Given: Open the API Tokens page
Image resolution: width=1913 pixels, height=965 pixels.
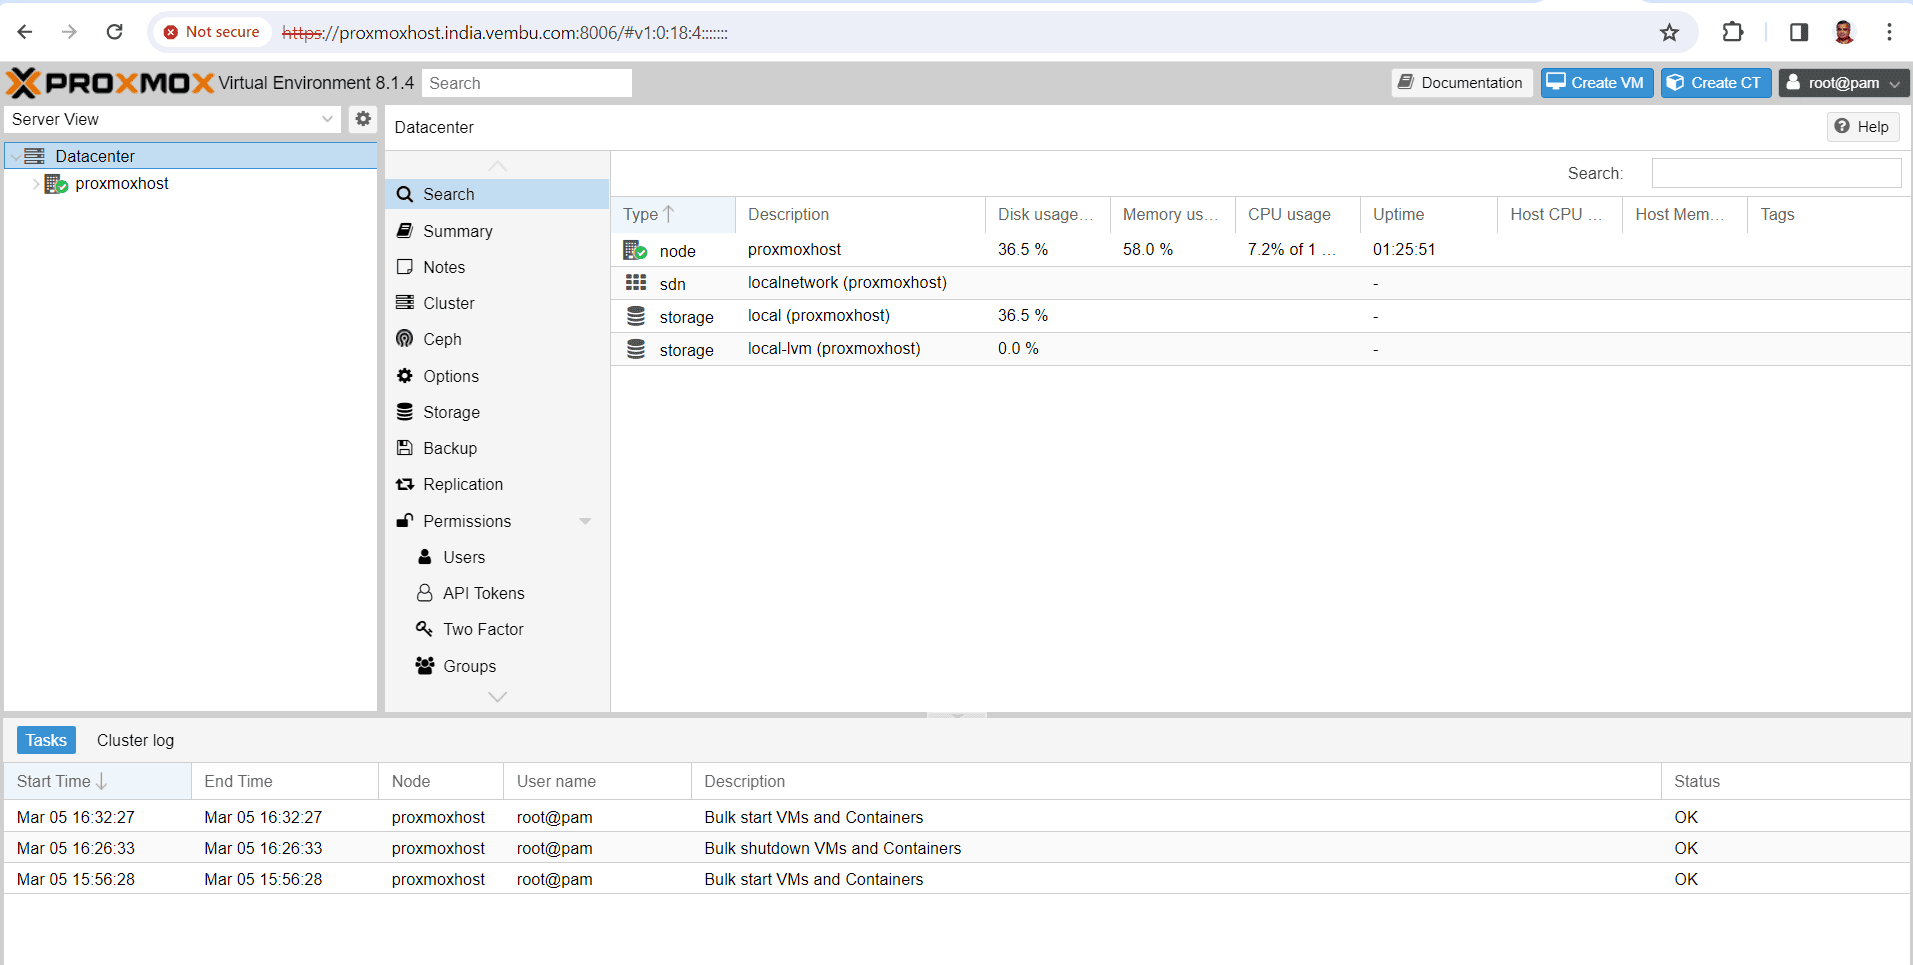Looking at the screenshot, I should click(x=497, y=593).
